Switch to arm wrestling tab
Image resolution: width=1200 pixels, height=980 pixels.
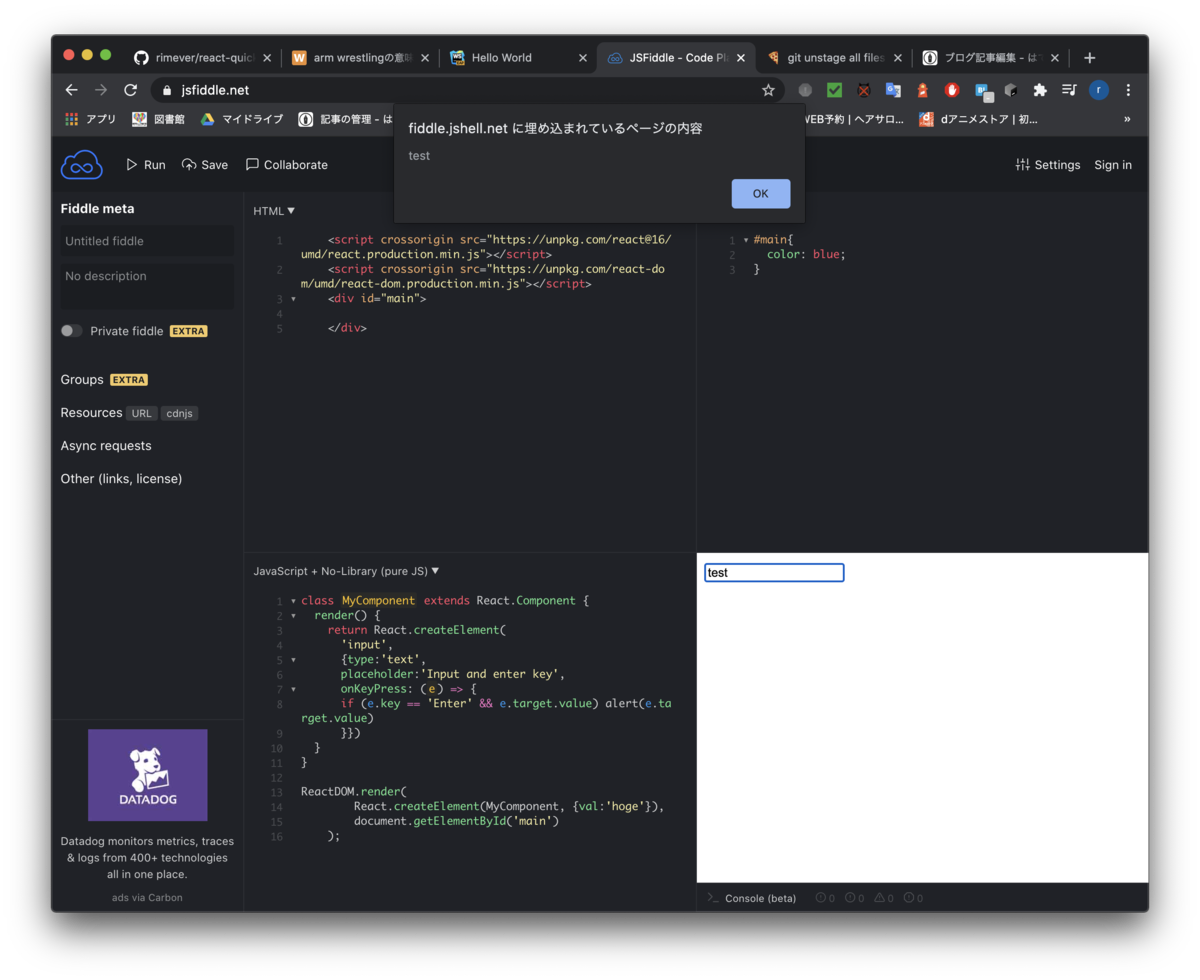point(360,58)
